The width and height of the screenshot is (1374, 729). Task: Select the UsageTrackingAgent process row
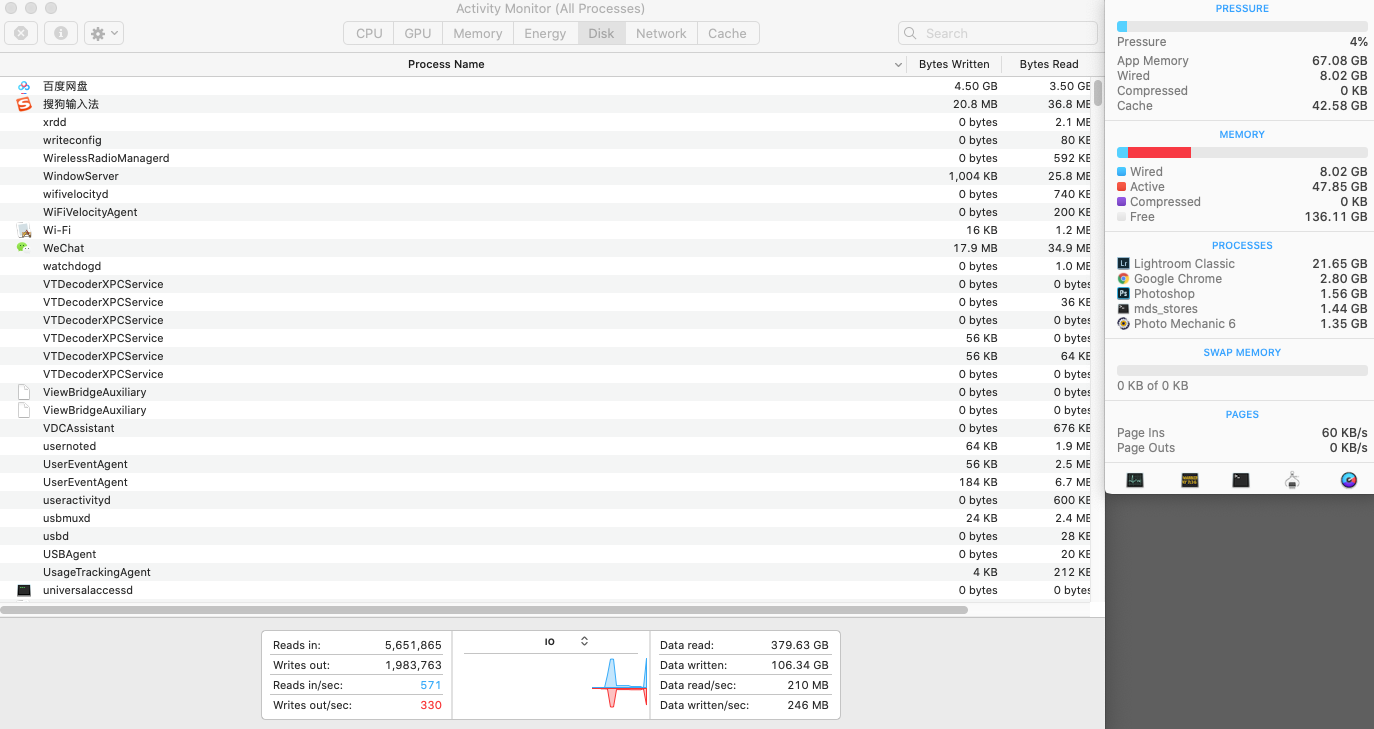pos(546,572)
